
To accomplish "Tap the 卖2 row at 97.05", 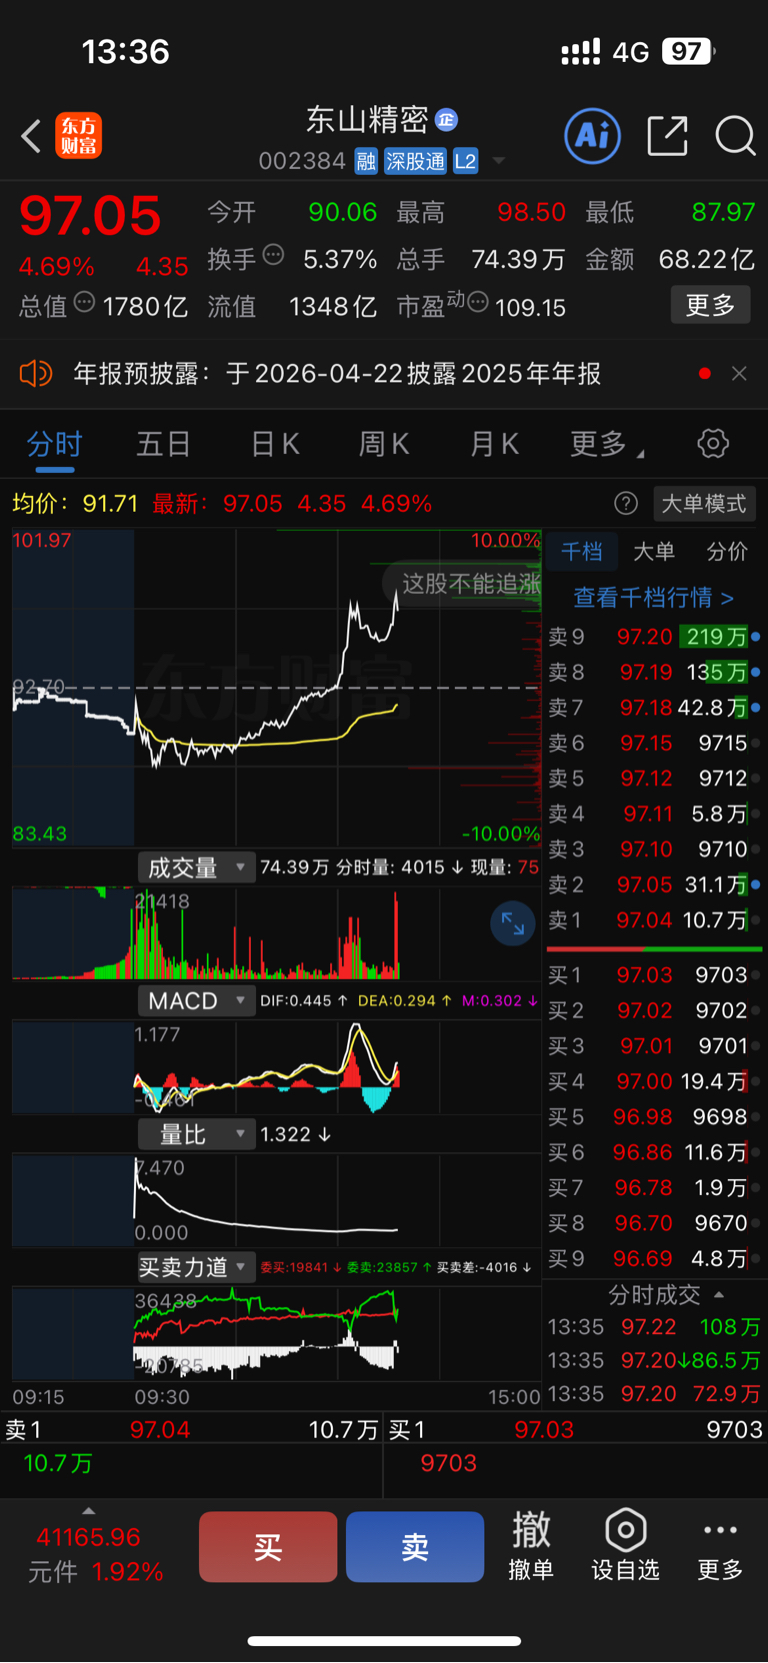I will click(x=654, y=885).
